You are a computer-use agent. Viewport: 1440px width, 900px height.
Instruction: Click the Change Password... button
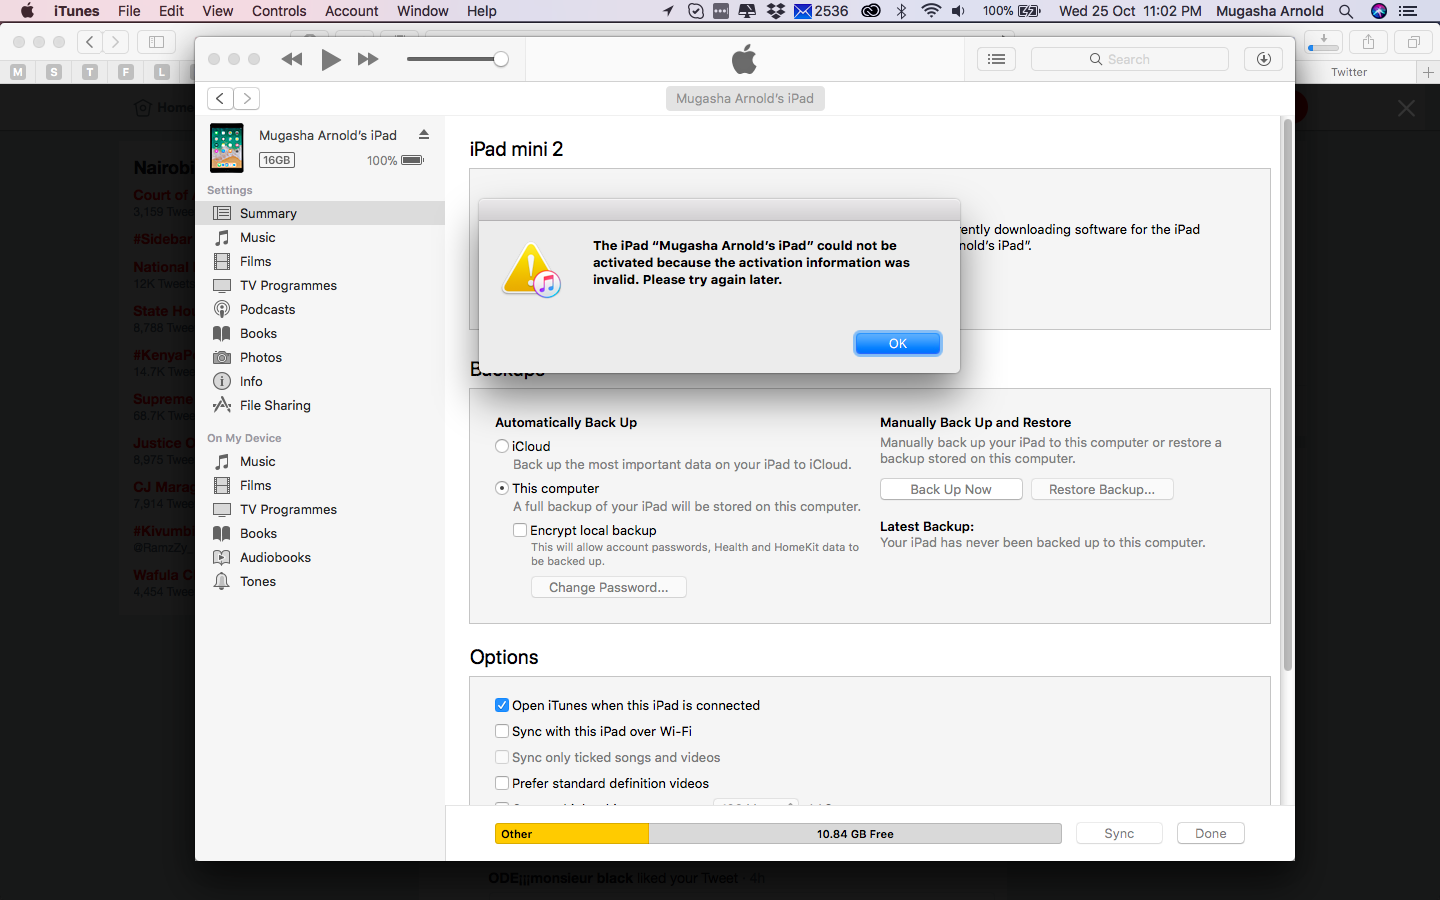tap(609, 587)
